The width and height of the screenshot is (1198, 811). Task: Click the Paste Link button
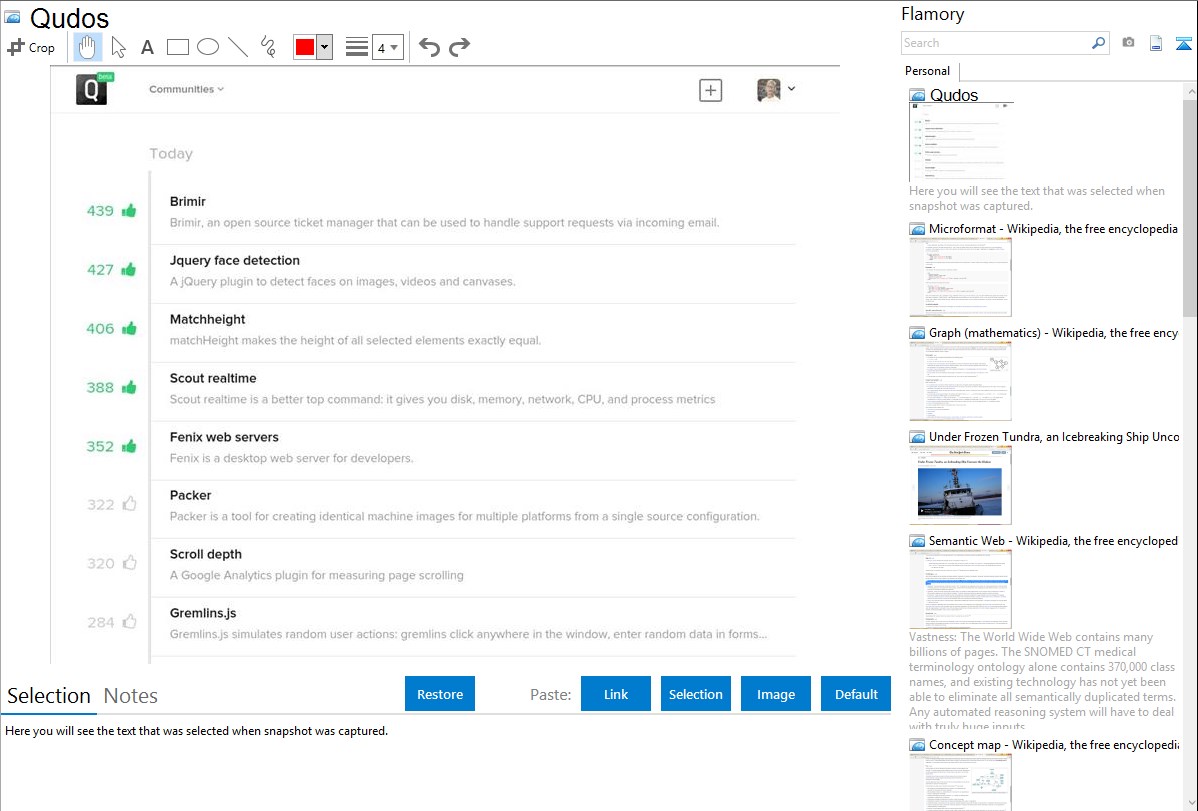click(616, 693)
